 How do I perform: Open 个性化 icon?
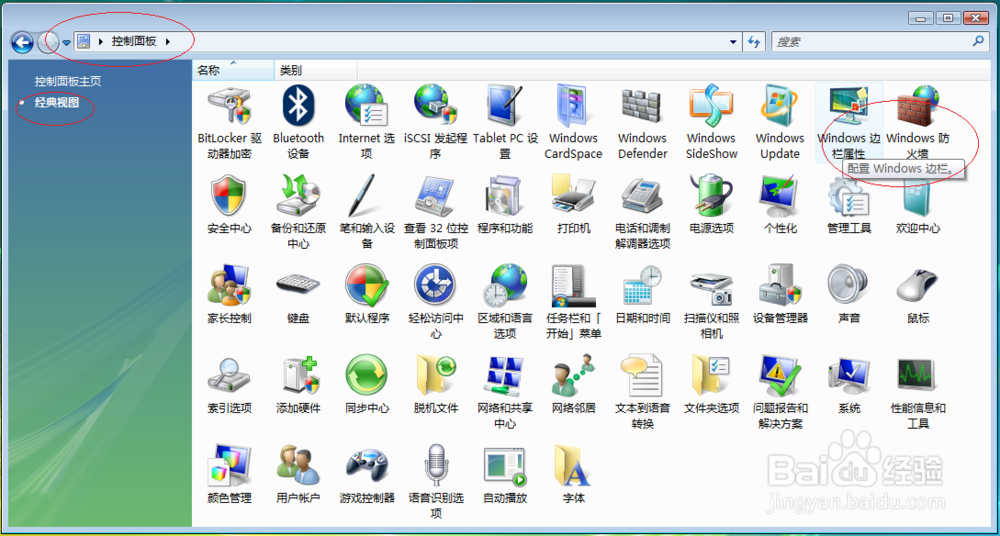click(x=780, y=196)
